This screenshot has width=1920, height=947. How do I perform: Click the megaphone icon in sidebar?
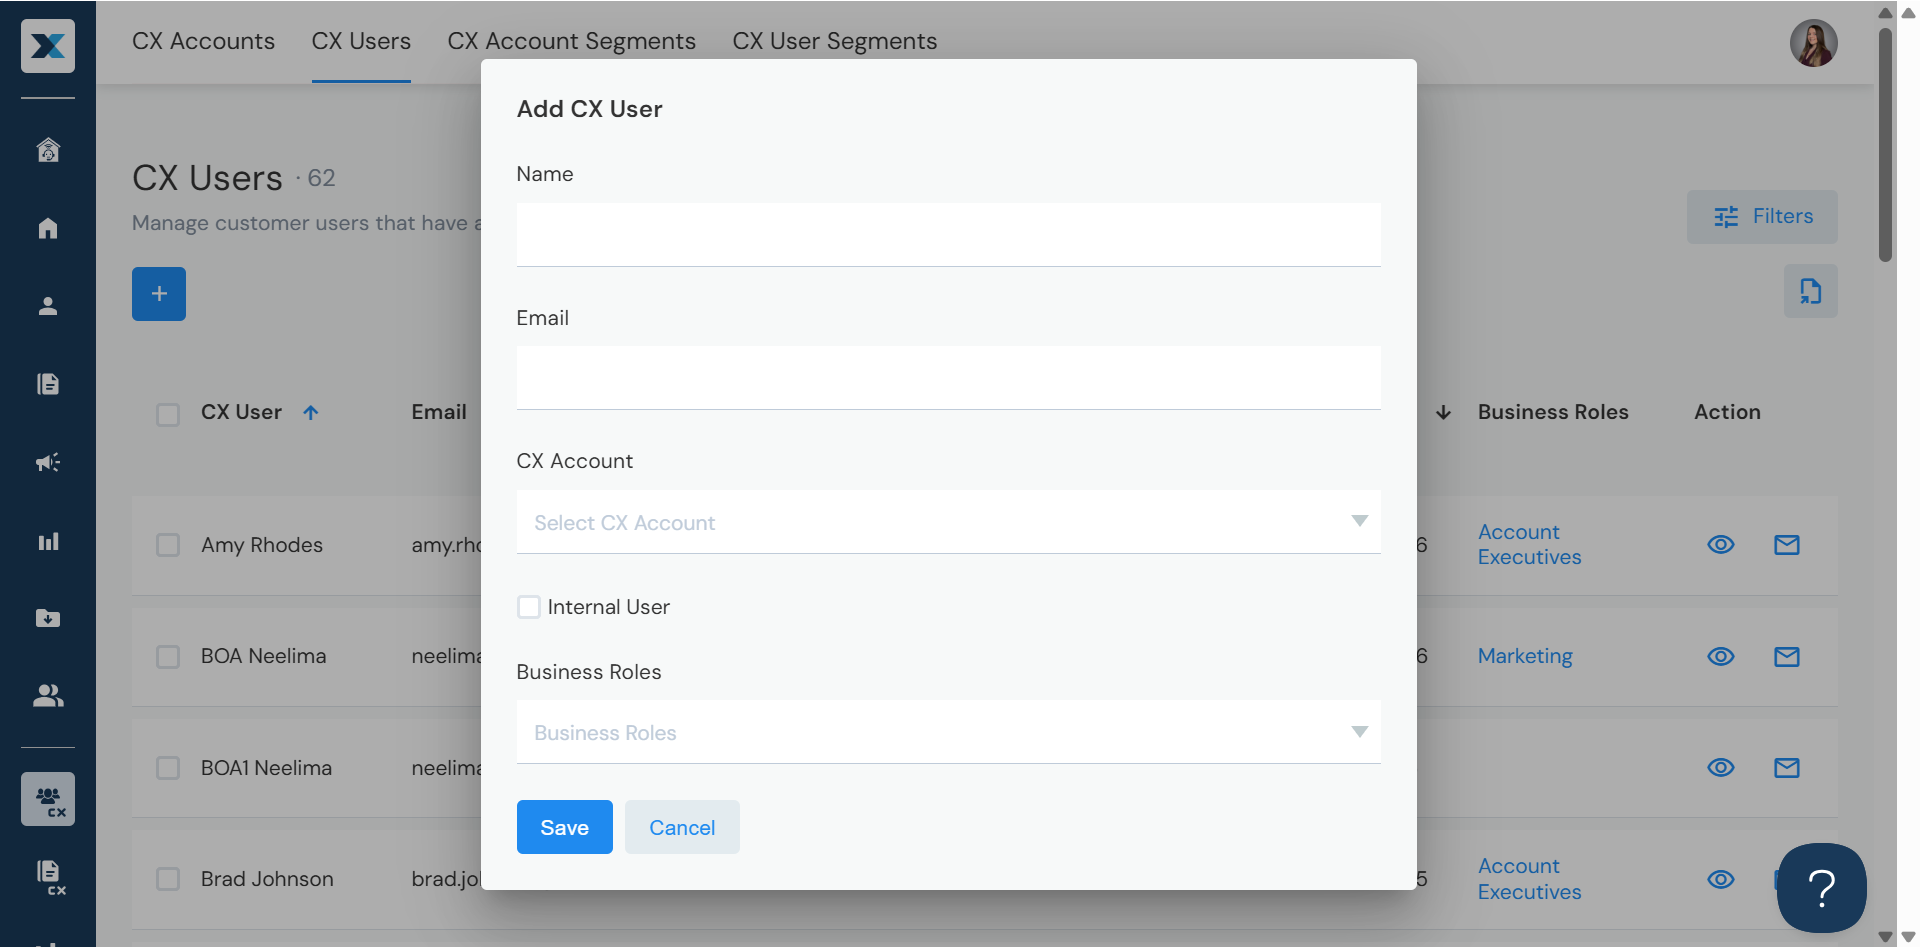(48, 462)
